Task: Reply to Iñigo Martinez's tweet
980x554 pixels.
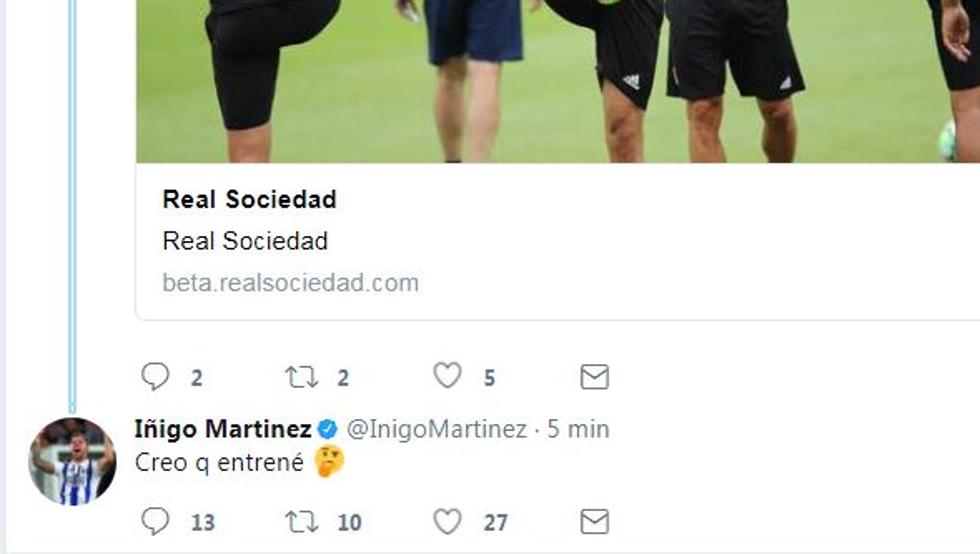Action: [155, 521]
